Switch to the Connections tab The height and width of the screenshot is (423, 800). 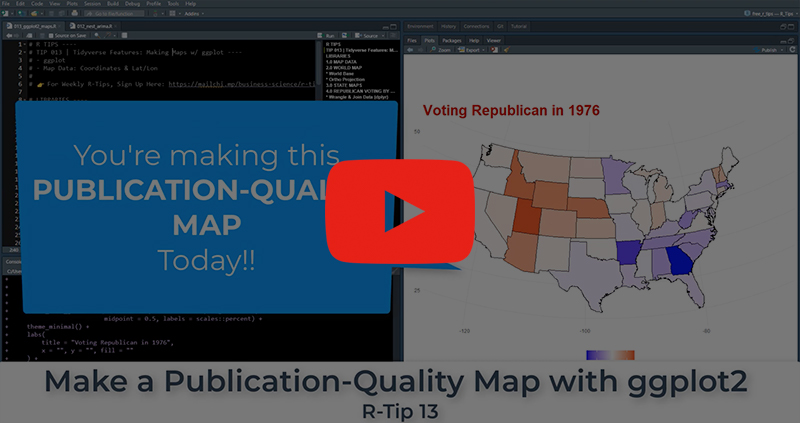476,27
